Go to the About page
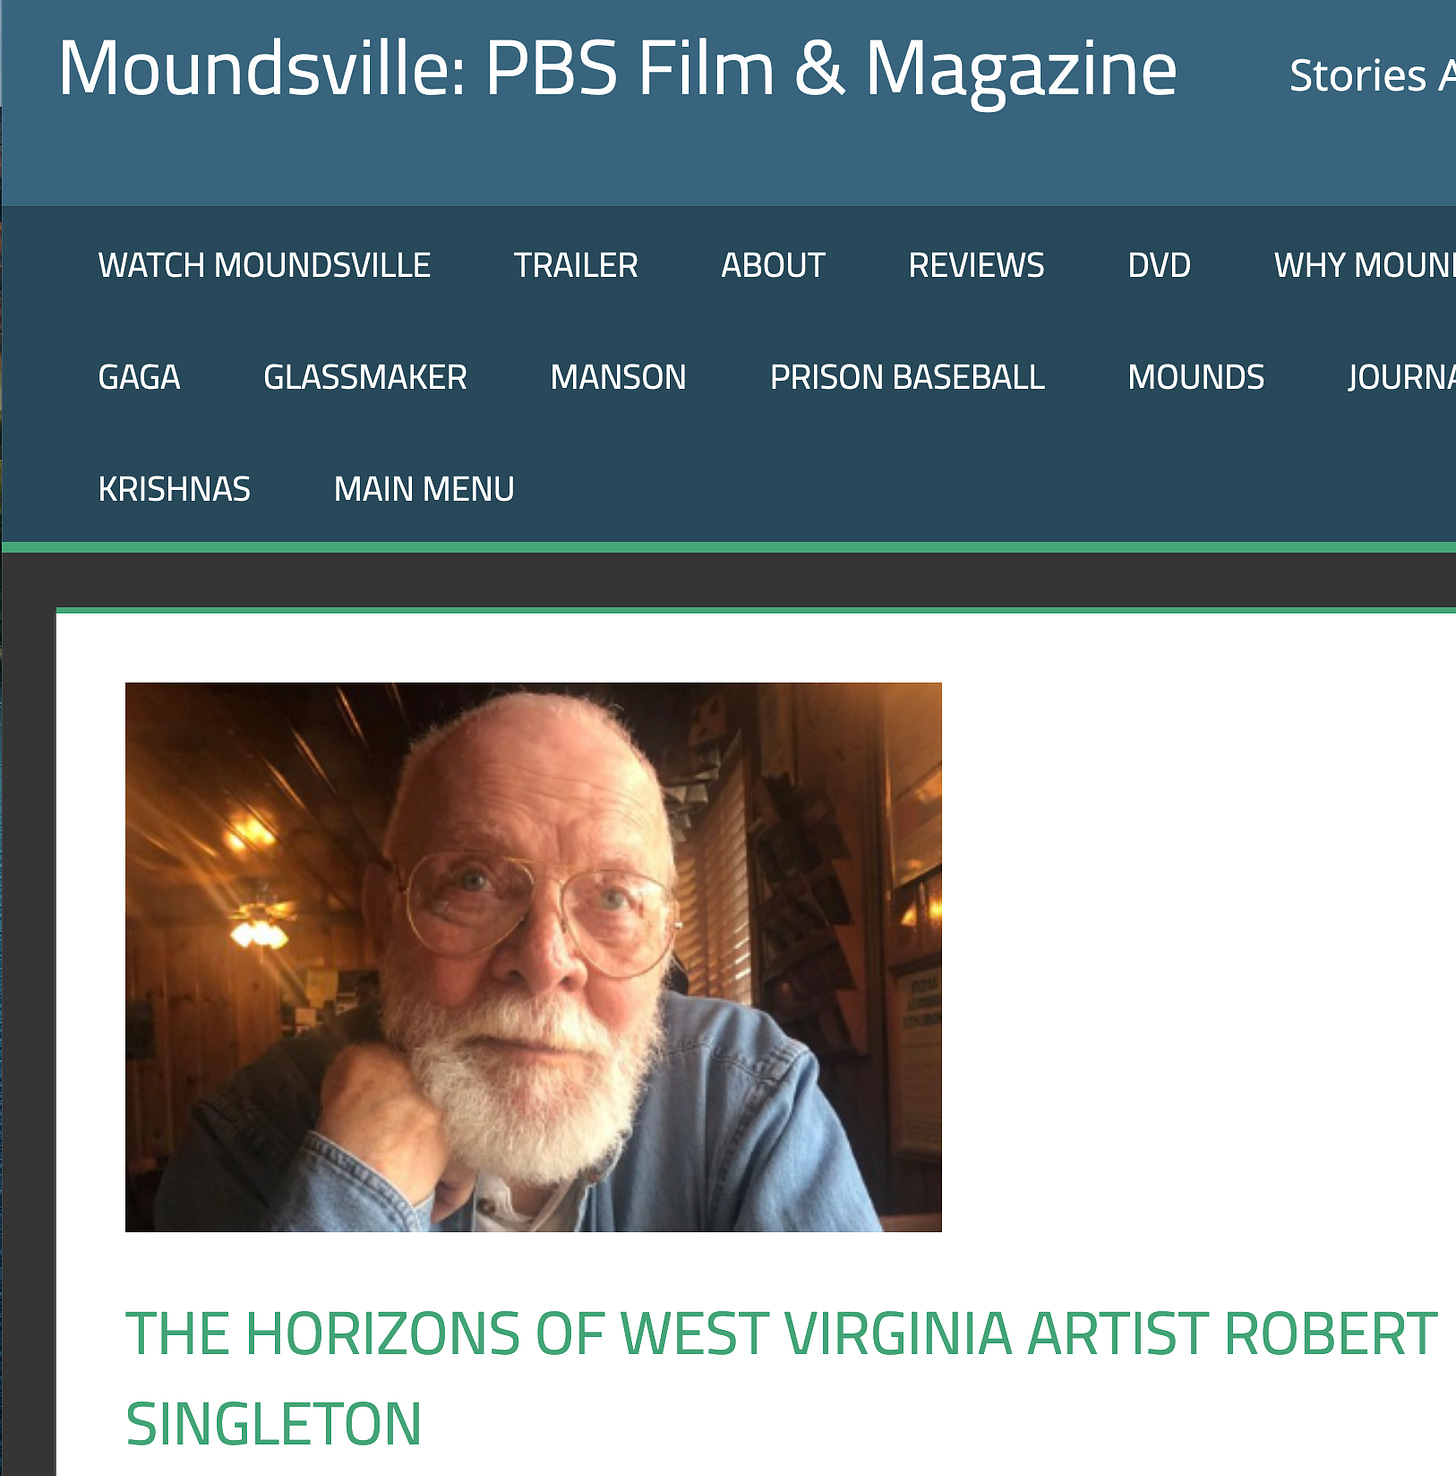 click(773, 265)
